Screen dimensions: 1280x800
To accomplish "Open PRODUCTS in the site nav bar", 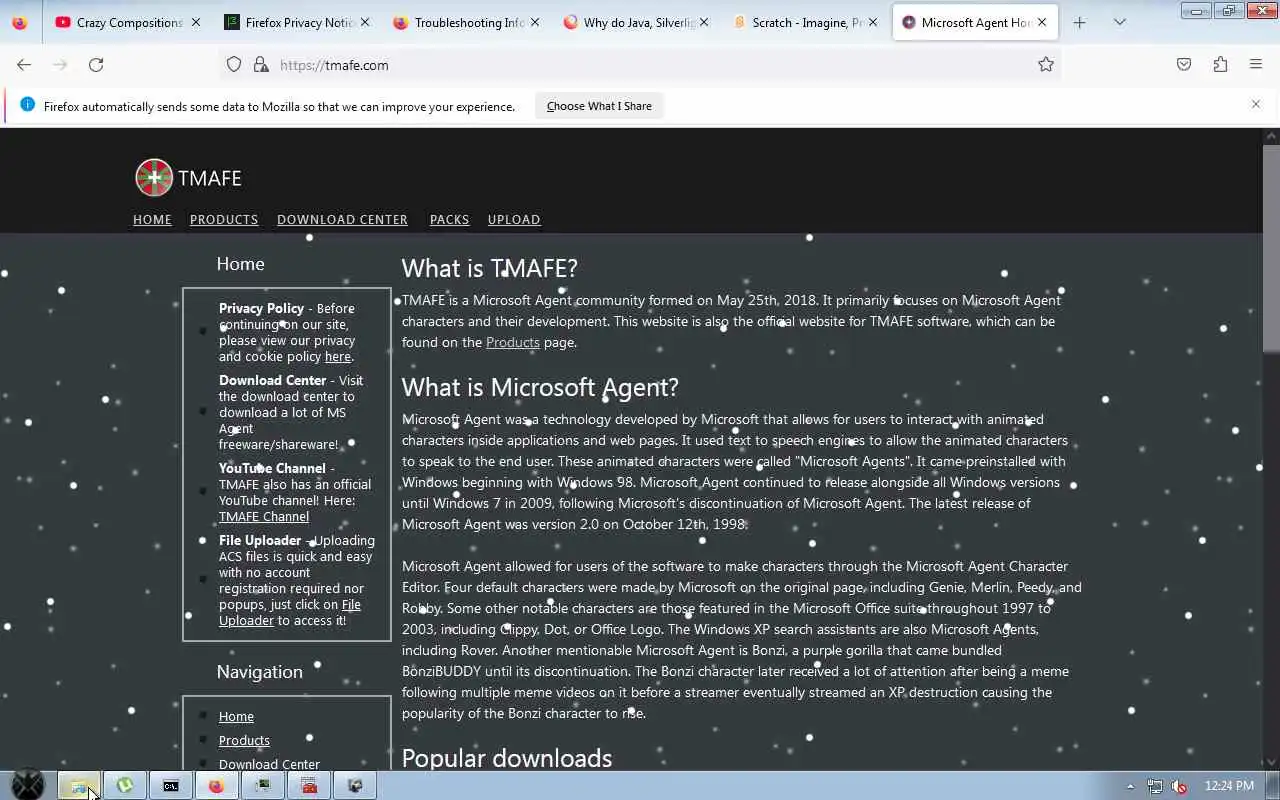I will pyautogui.click(x=224, y=220).
